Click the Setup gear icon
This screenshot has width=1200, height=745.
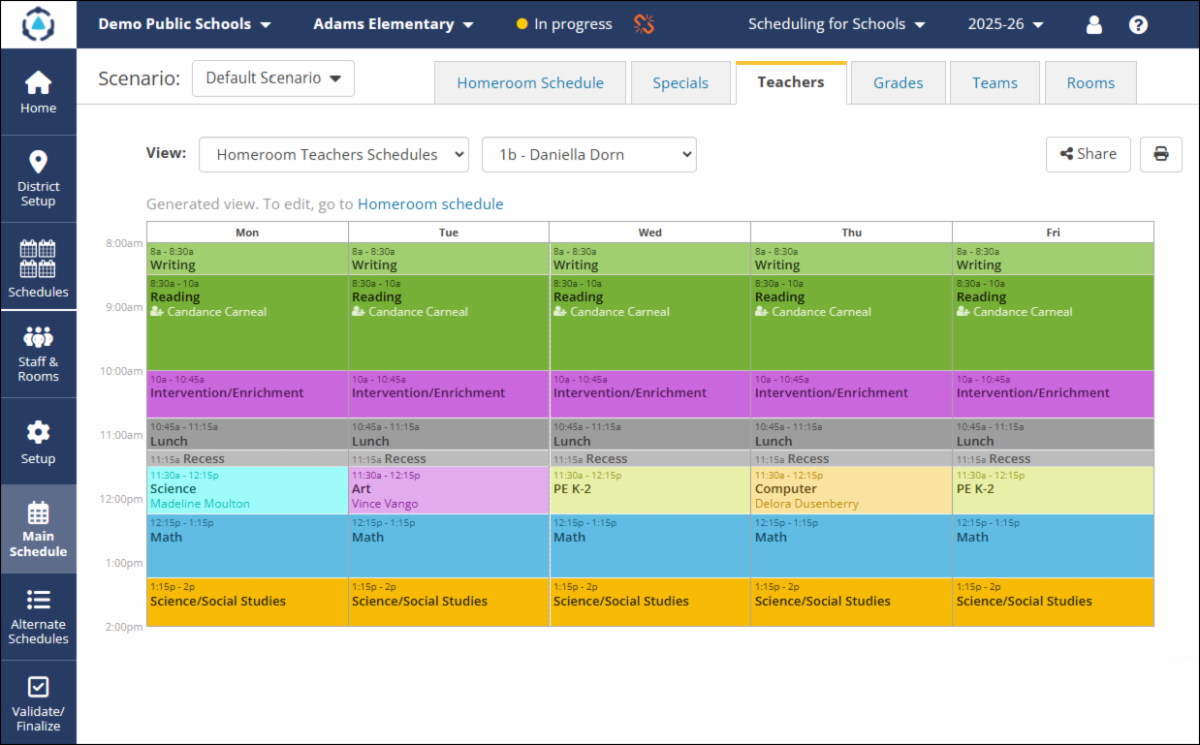point(38,441)
